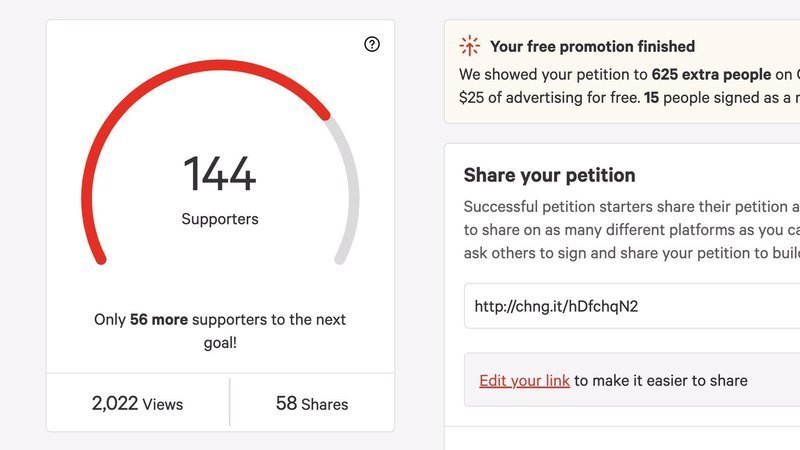
Task: Click the Supporters label under the count
Action: [220, 218]
